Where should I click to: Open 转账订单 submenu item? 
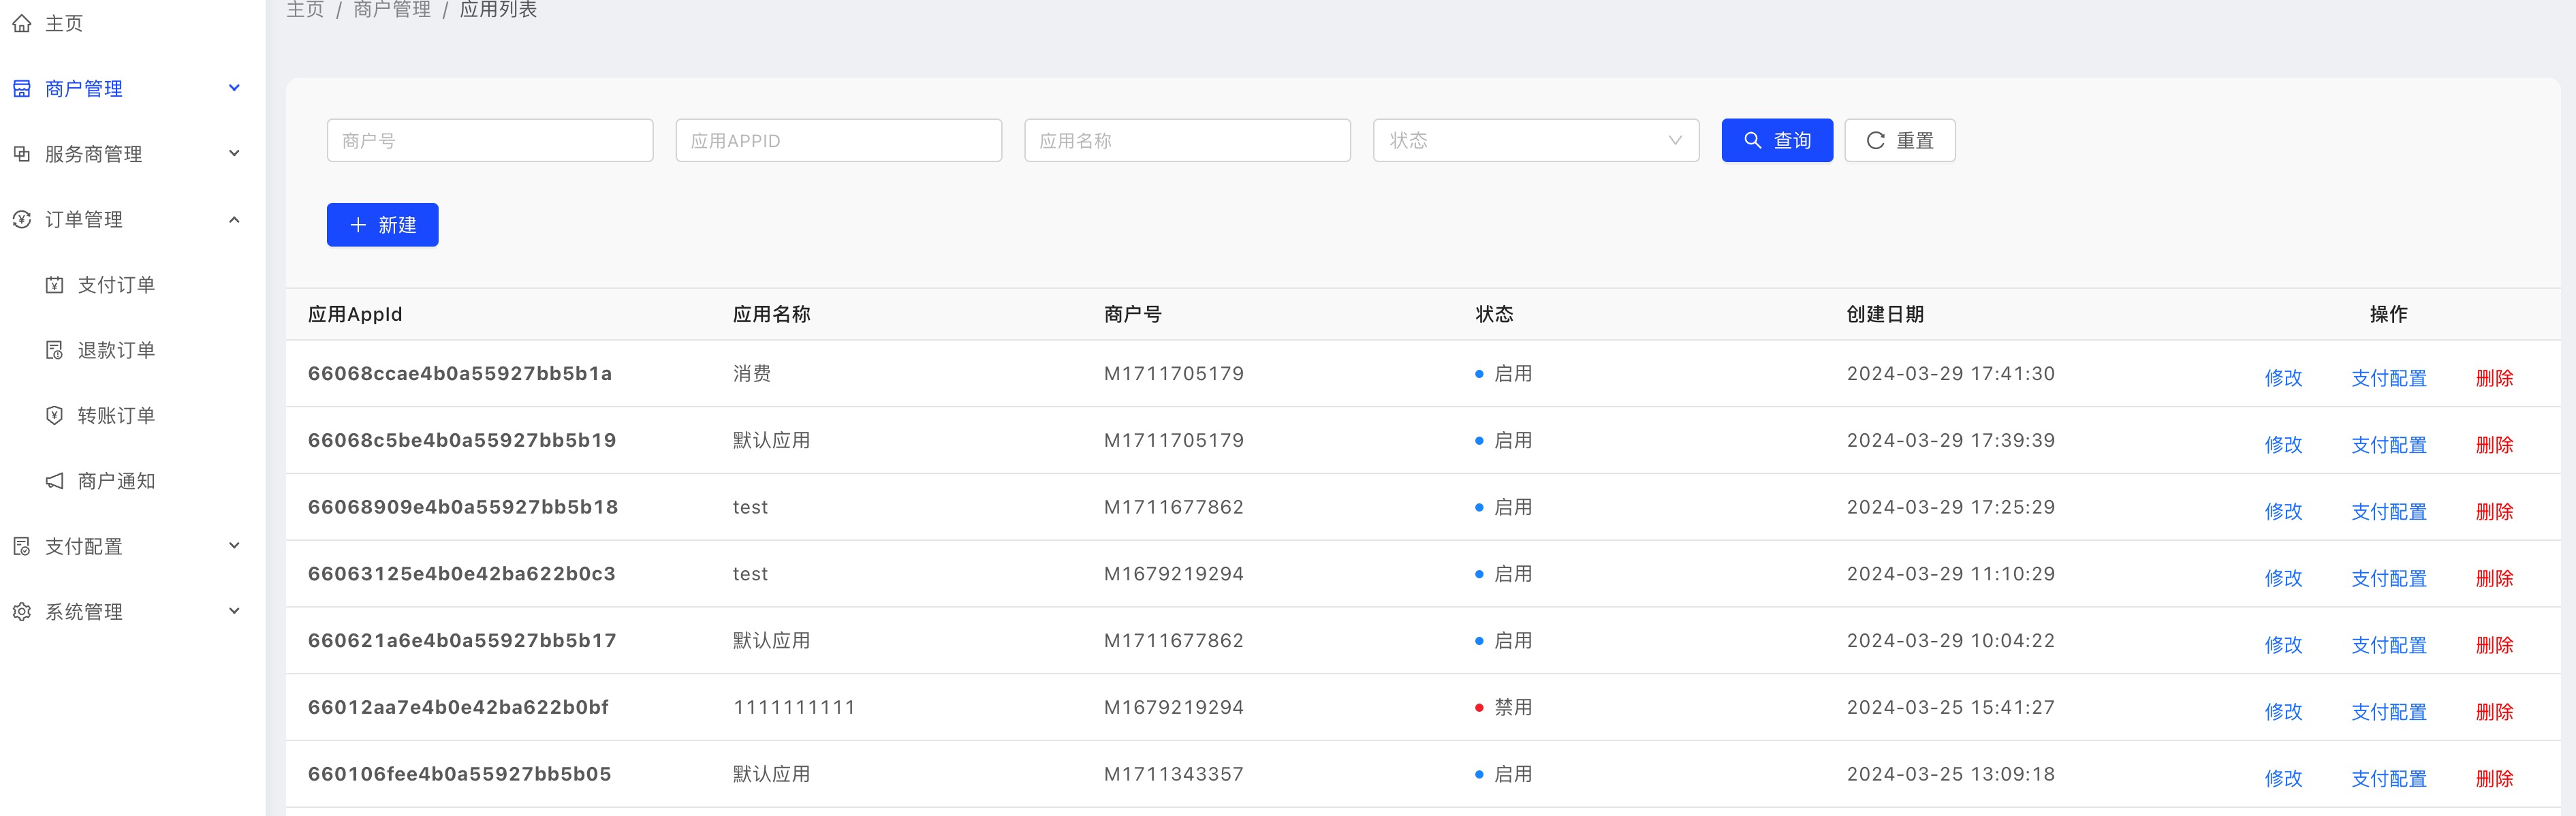pyautogui.click(x=116, y=415)
